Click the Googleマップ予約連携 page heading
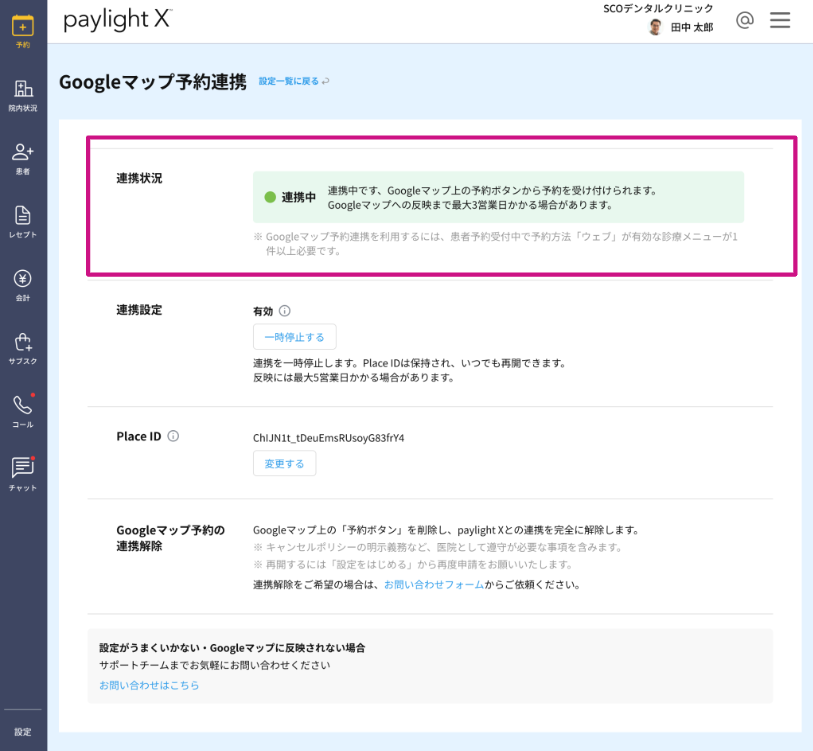 click(x=153, y=82)
